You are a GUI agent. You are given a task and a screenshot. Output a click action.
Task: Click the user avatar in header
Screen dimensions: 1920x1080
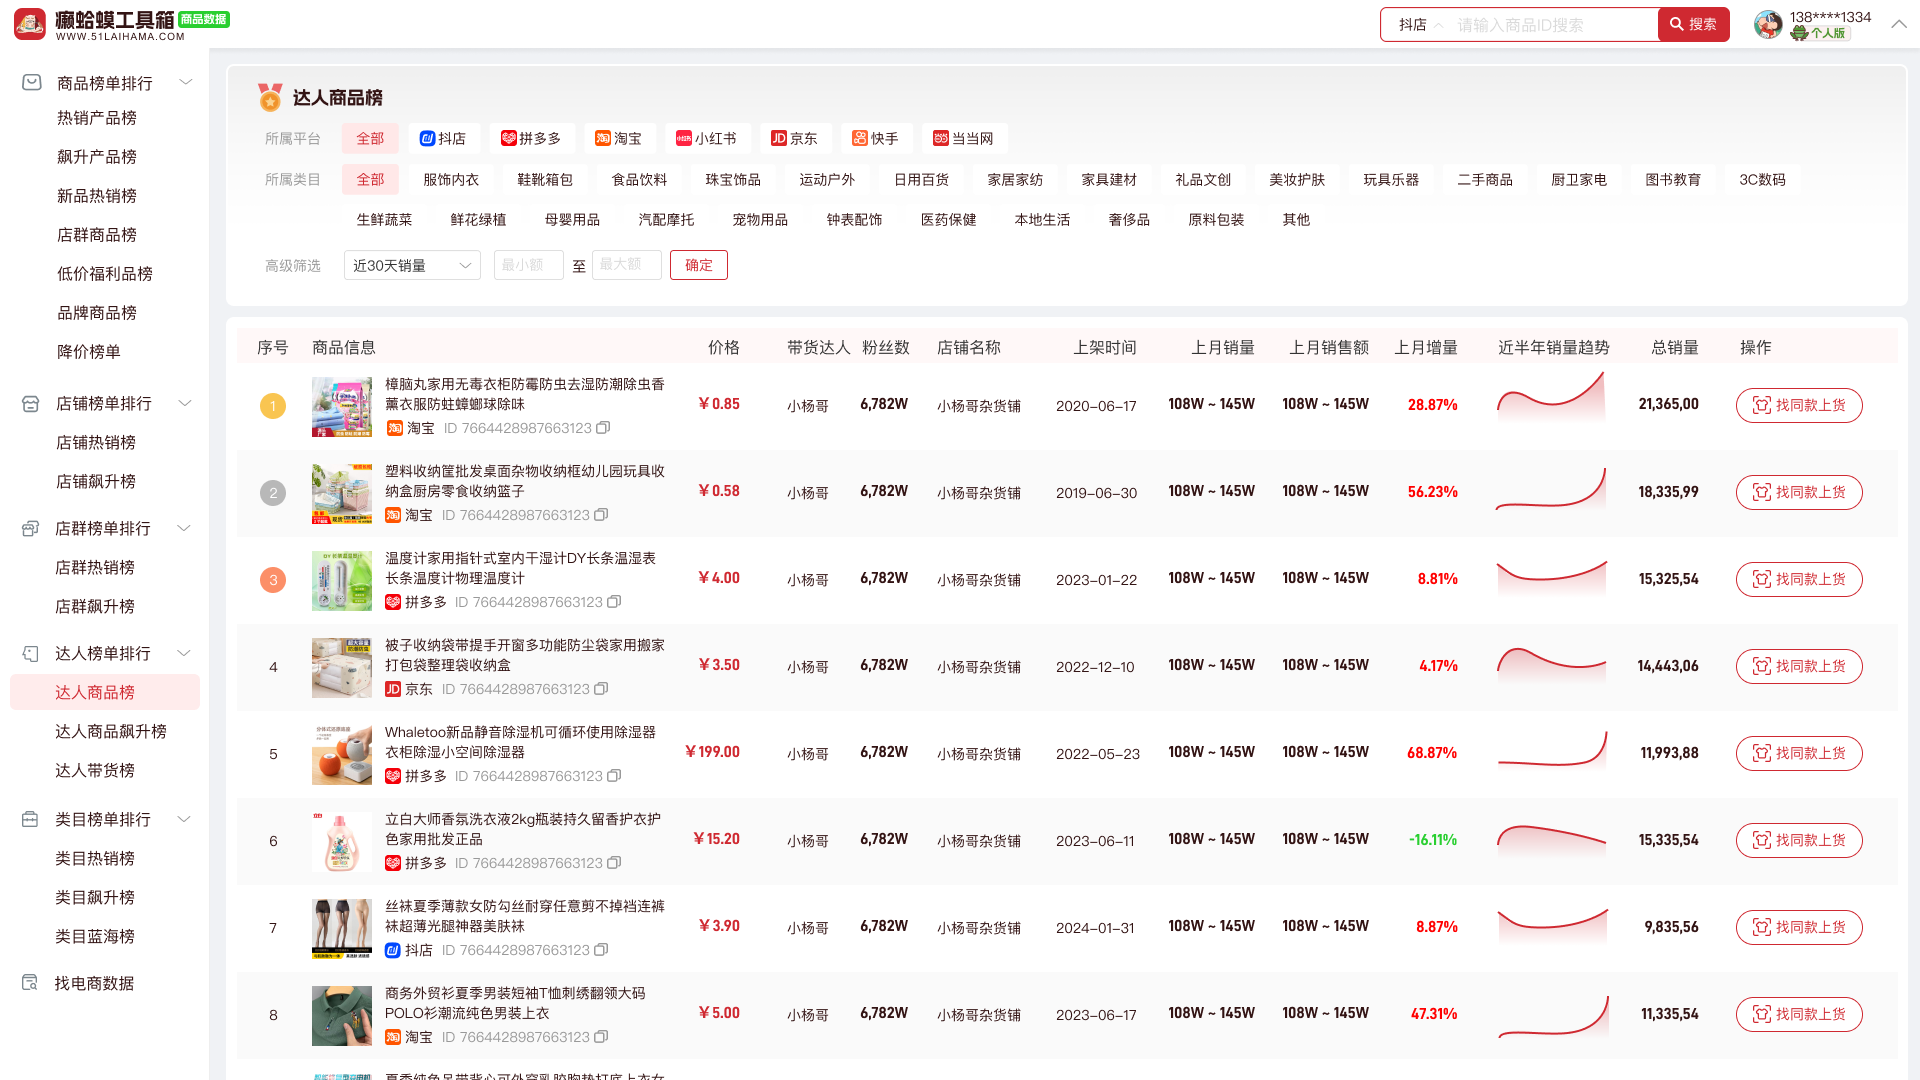[1768, 25]
